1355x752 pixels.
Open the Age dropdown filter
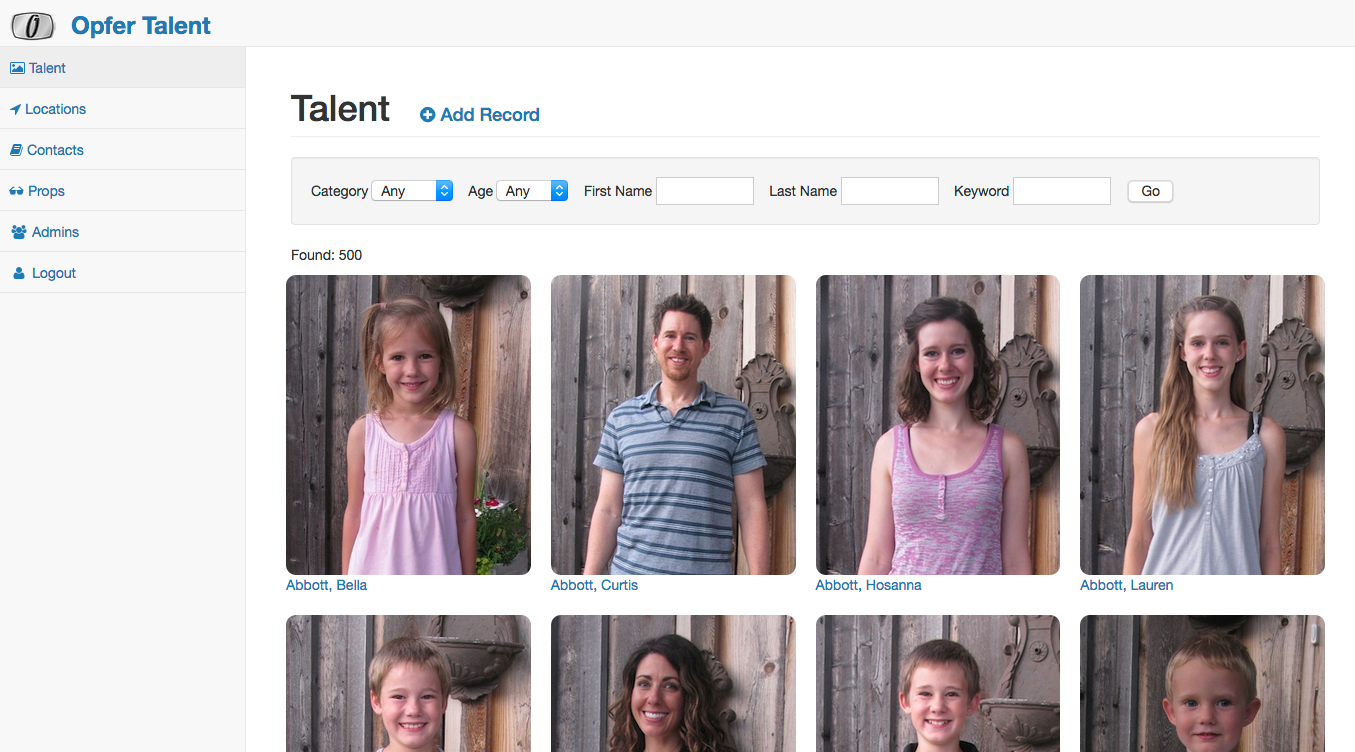pos(532,191)
